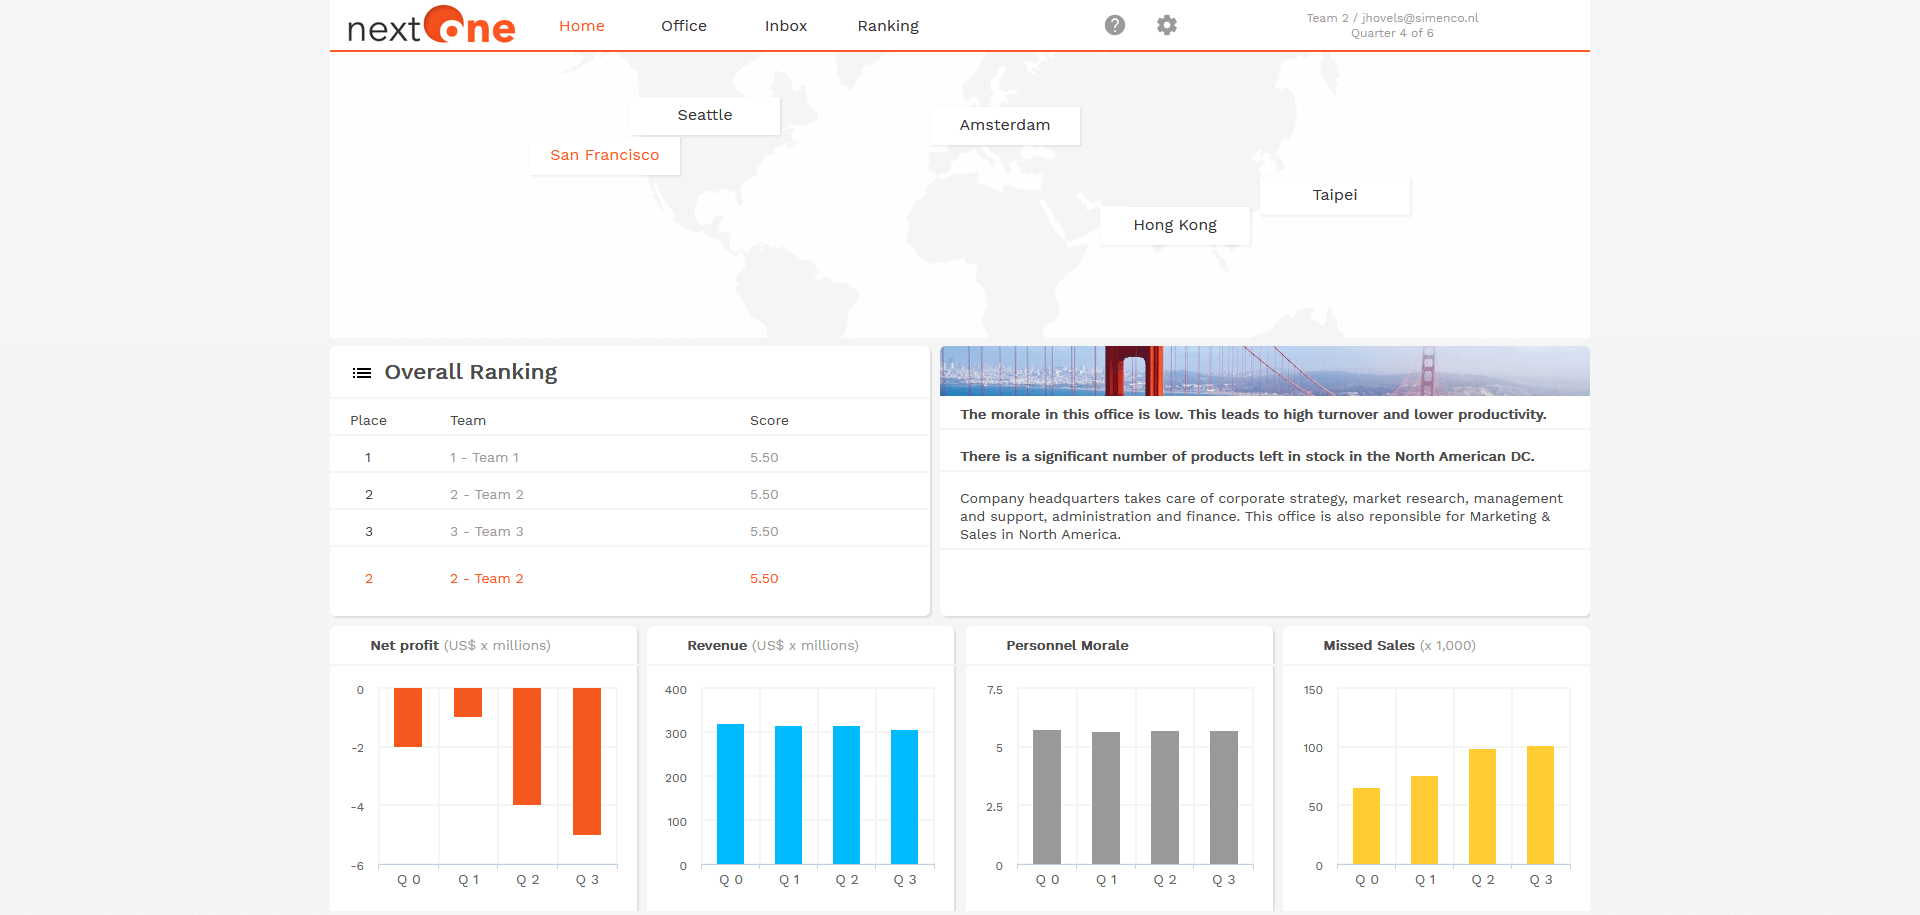Navigate to the Ranking page

pos(887,26)
